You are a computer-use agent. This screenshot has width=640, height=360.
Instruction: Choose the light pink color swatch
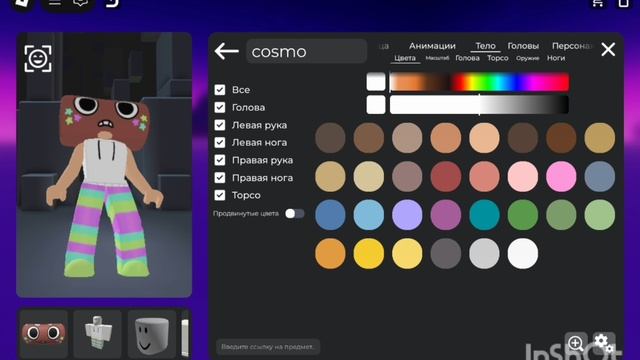coord(522,176)
